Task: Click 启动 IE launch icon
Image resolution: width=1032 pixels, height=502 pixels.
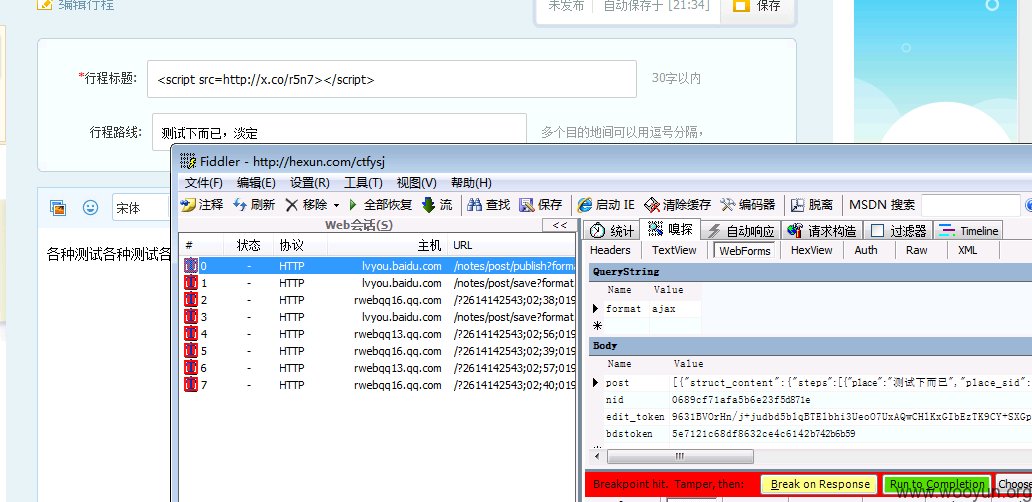Action: pyautogui.click(x=584, y=205)
